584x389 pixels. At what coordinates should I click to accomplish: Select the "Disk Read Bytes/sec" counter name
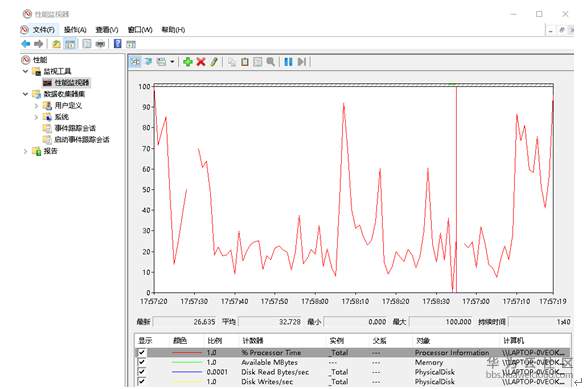(x=275, y=372)
